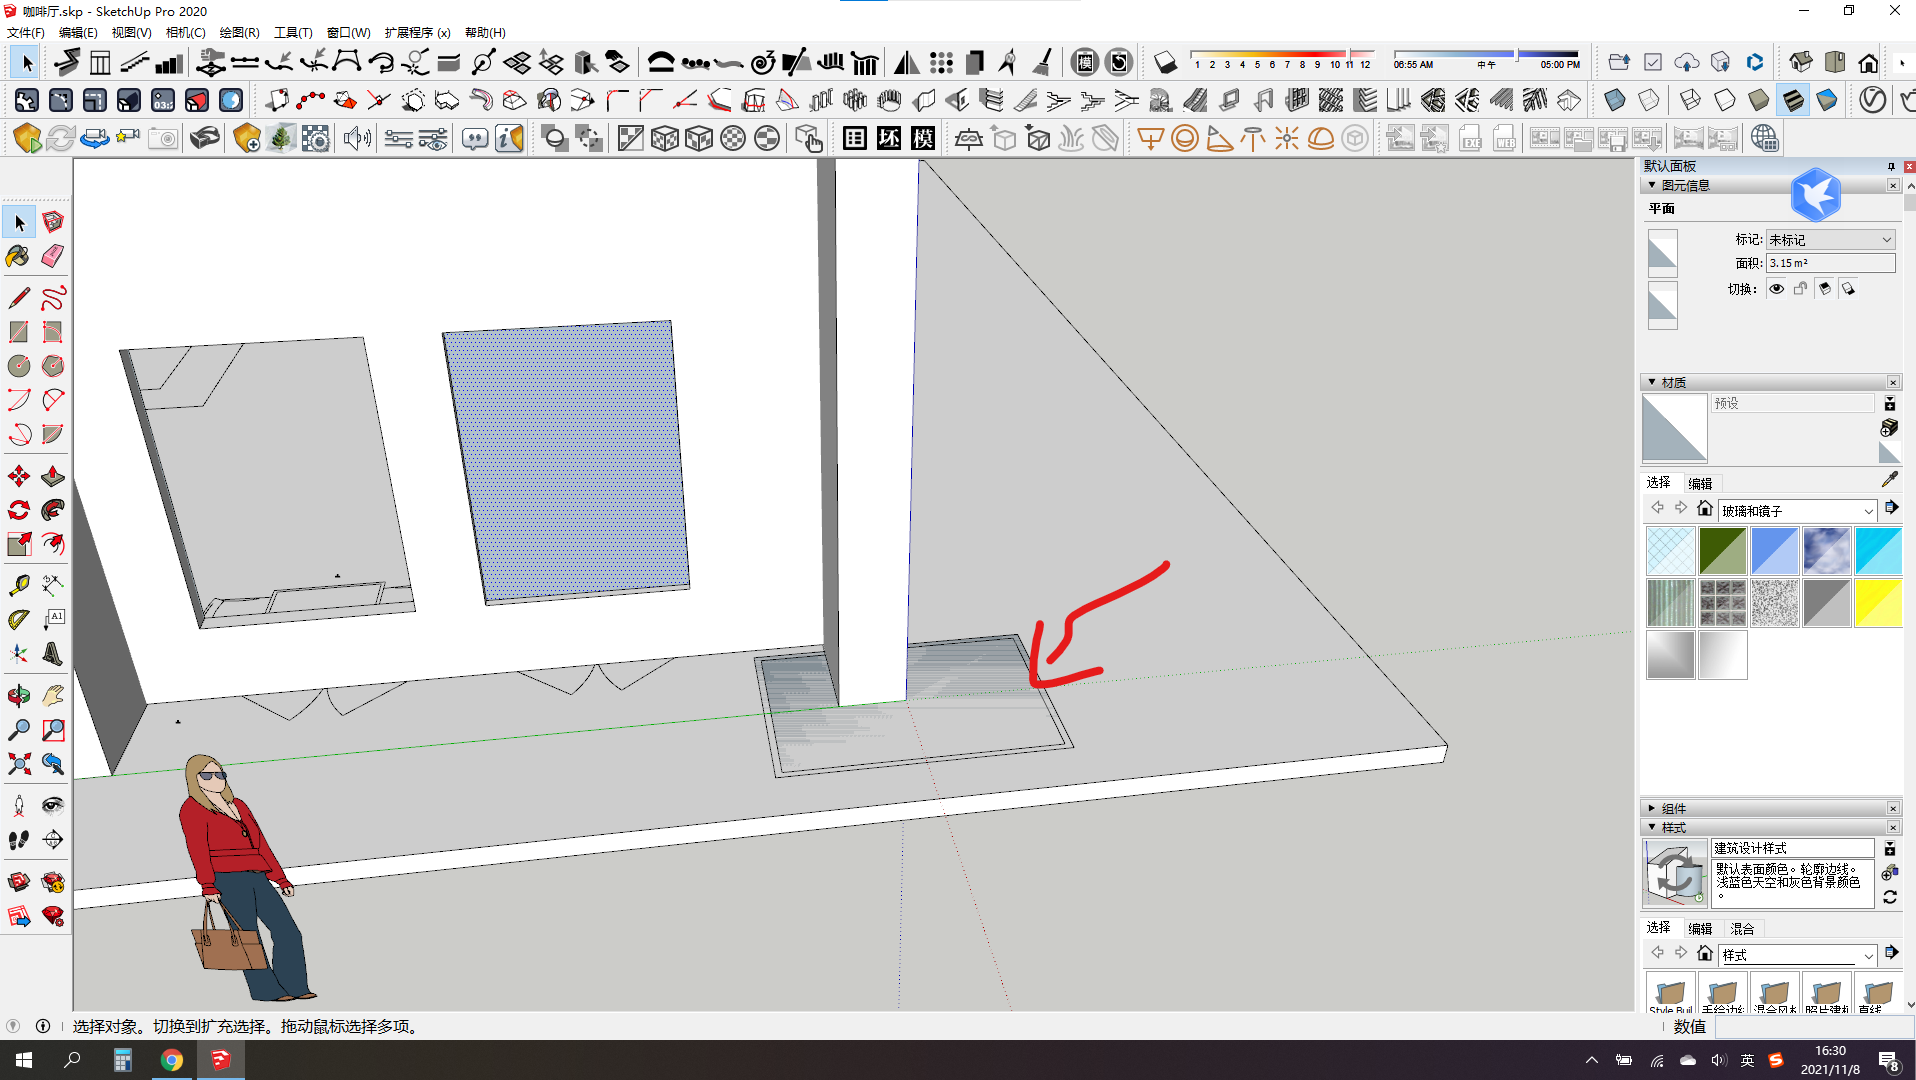This screenshot has height=1080, width=1916.
Task: Select the Look Around eye tool
Action: (x=53, y=806)
